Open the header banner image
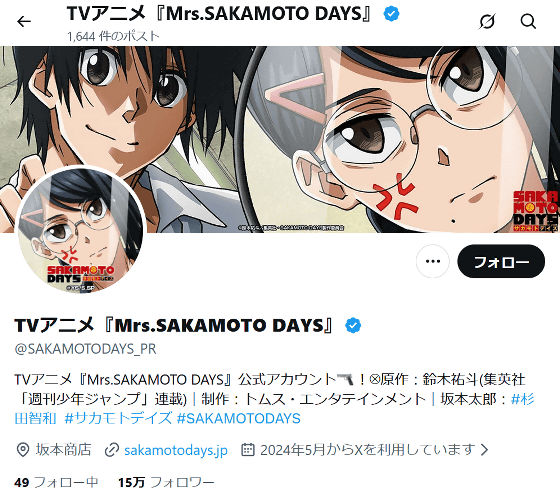560x503 pixels. click(x=280, y=139)
